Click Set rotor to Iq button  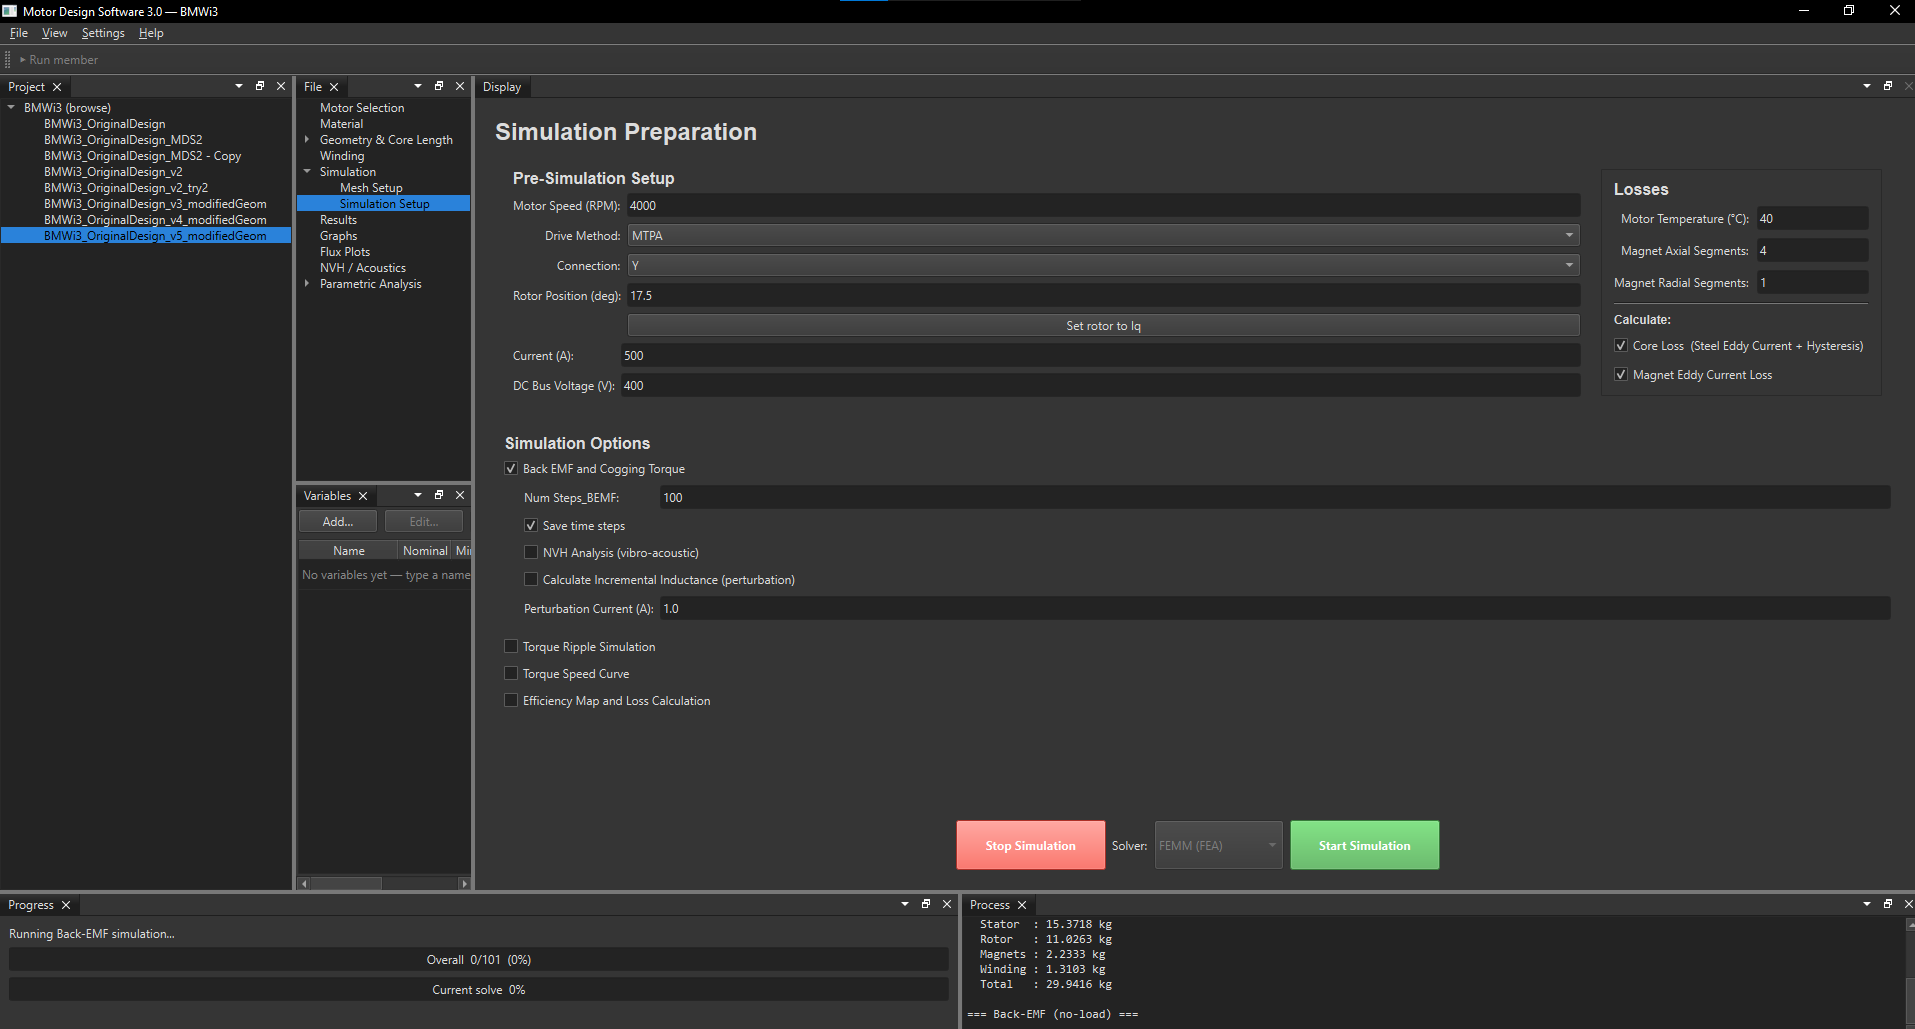point(1103,325)
